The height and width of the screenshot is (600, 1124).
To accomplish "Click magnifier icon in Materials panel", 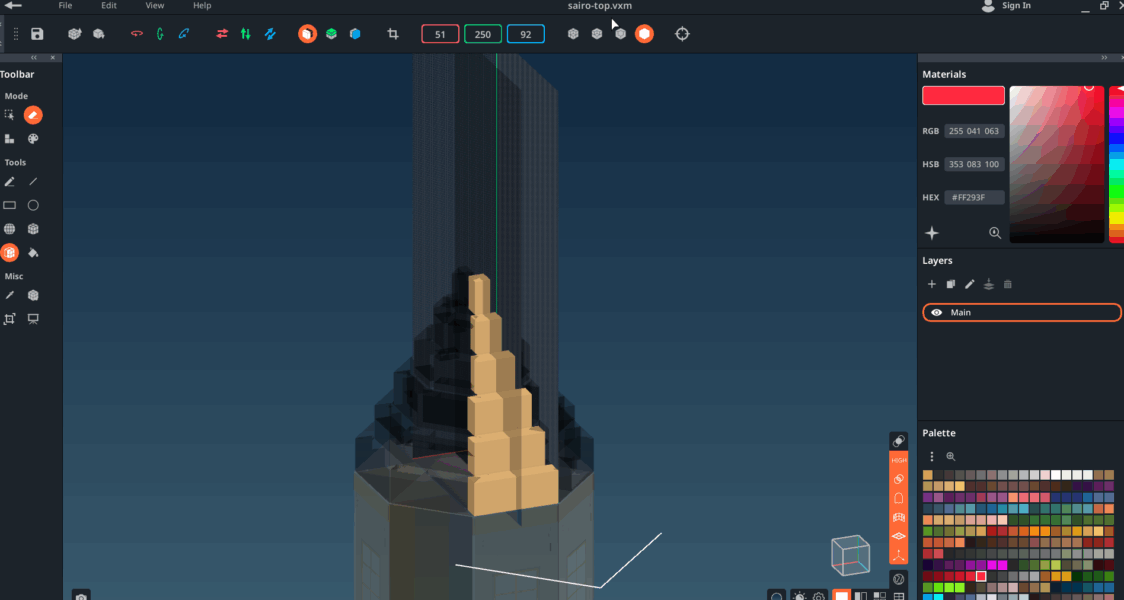I will [x=995, y=233].
